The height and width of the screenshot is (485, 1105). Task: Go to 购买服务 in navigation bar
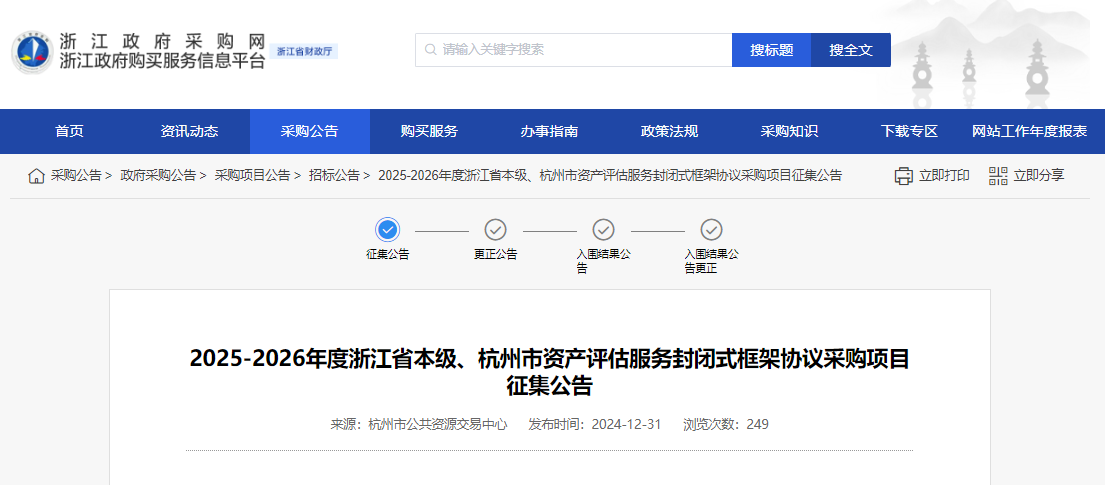pos(429,131)
